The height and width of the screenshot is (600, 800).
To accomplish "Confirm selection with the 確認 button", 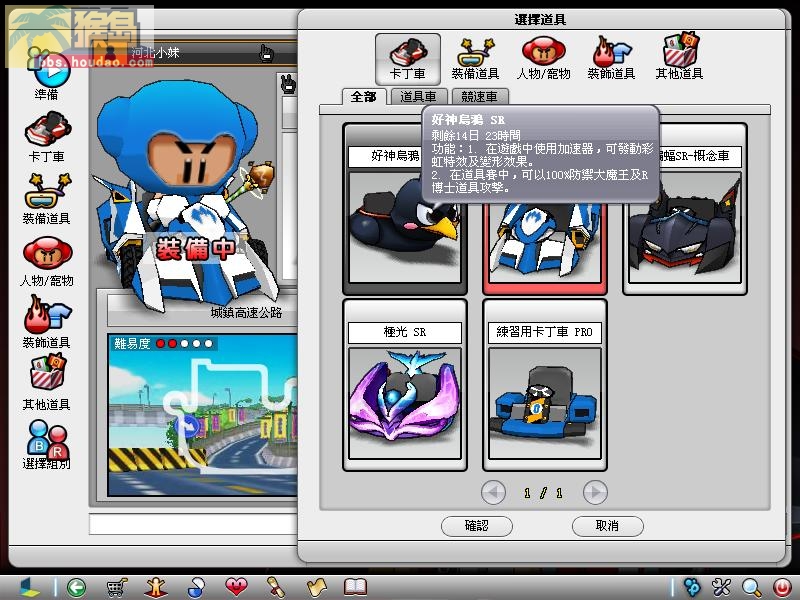I will (477, 526).
